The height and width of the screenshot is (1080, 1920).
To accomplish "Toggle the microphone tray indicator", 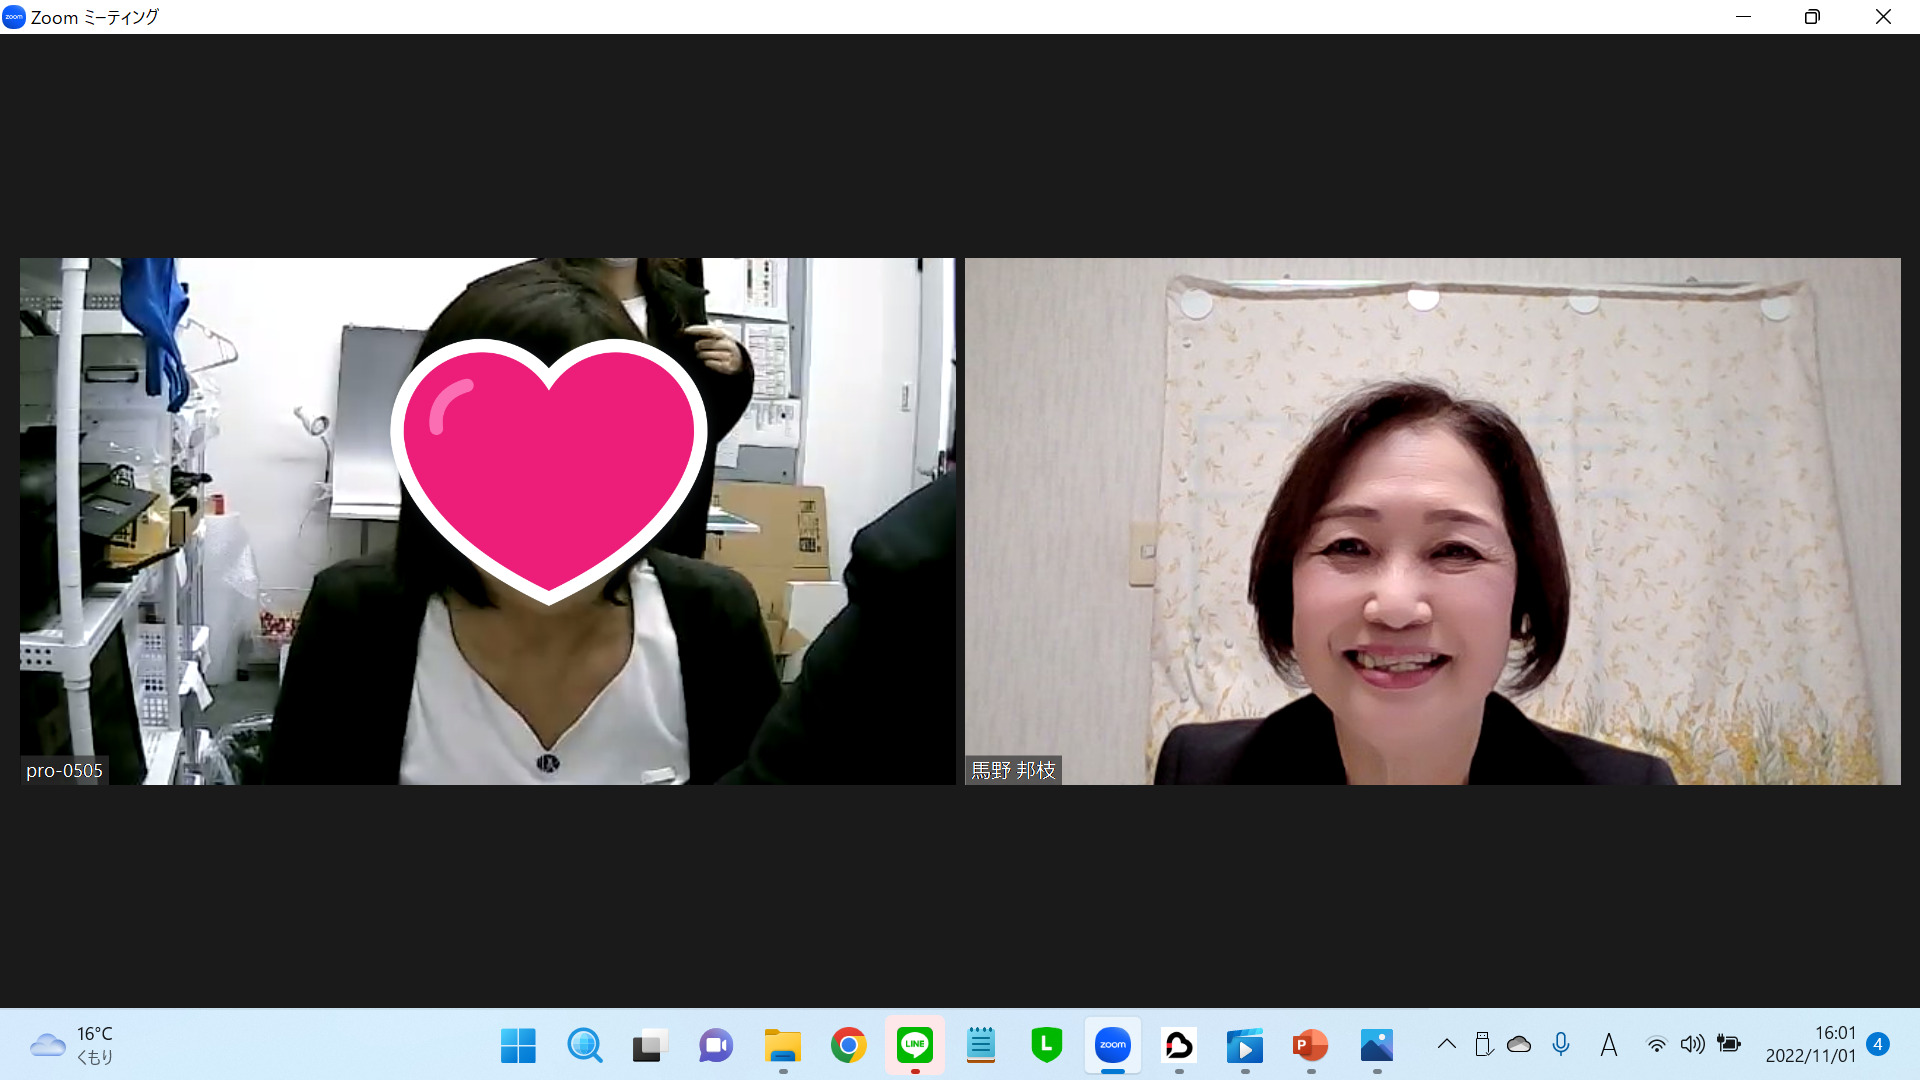I will 1561,1044.
